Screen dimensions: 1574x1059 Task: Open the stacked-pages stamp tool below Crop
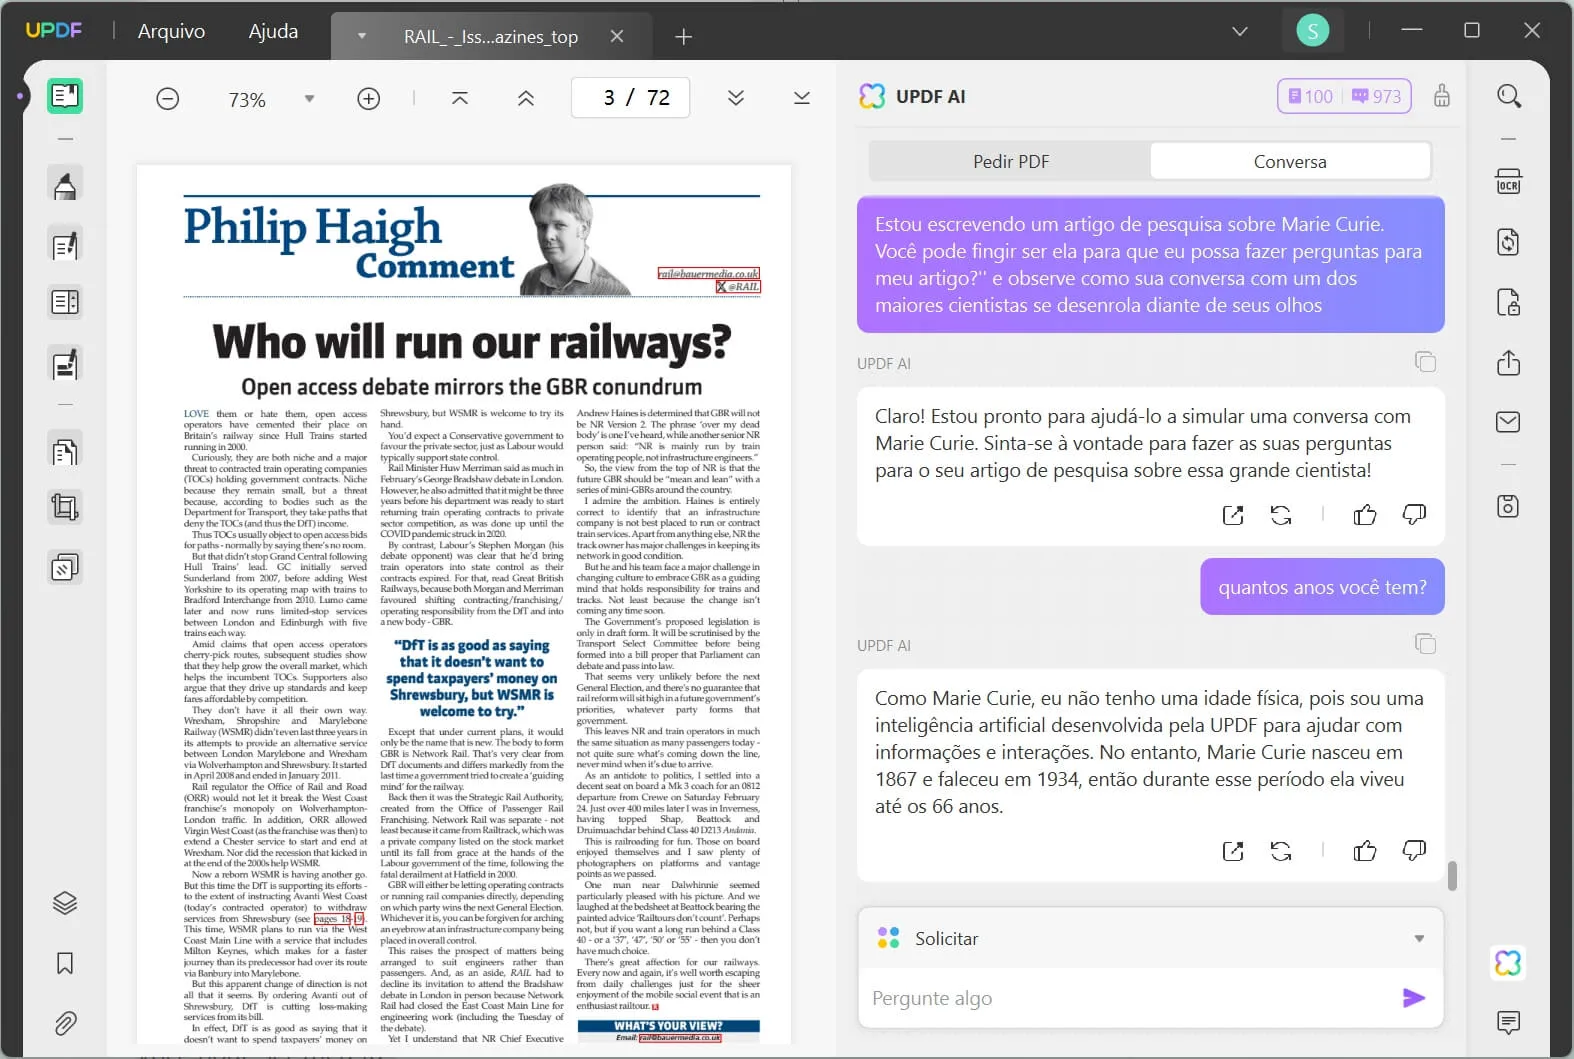point(65,568)
